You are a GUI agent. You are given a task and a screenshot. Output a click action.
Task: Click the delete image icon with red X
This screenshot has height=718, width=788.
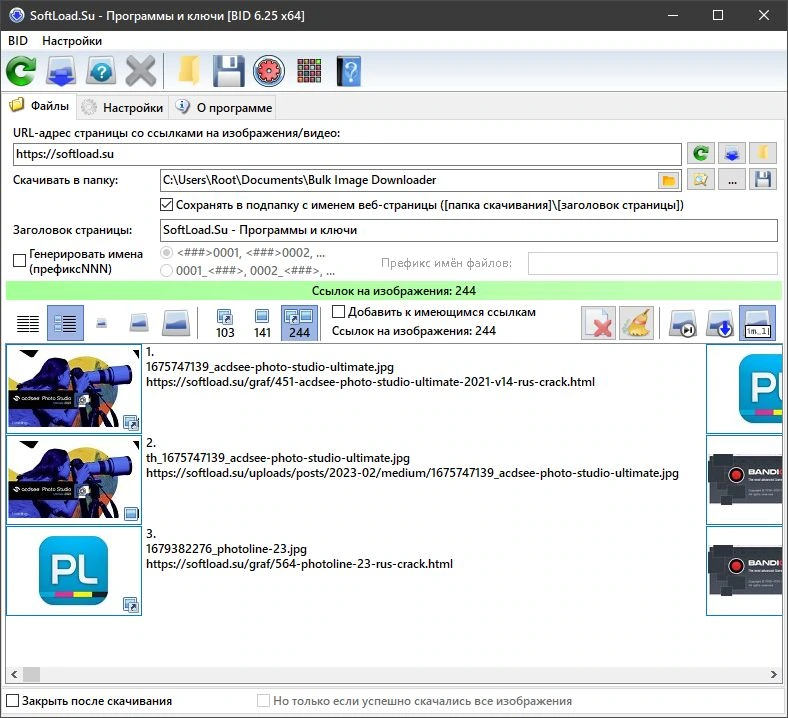coord(599,323)
